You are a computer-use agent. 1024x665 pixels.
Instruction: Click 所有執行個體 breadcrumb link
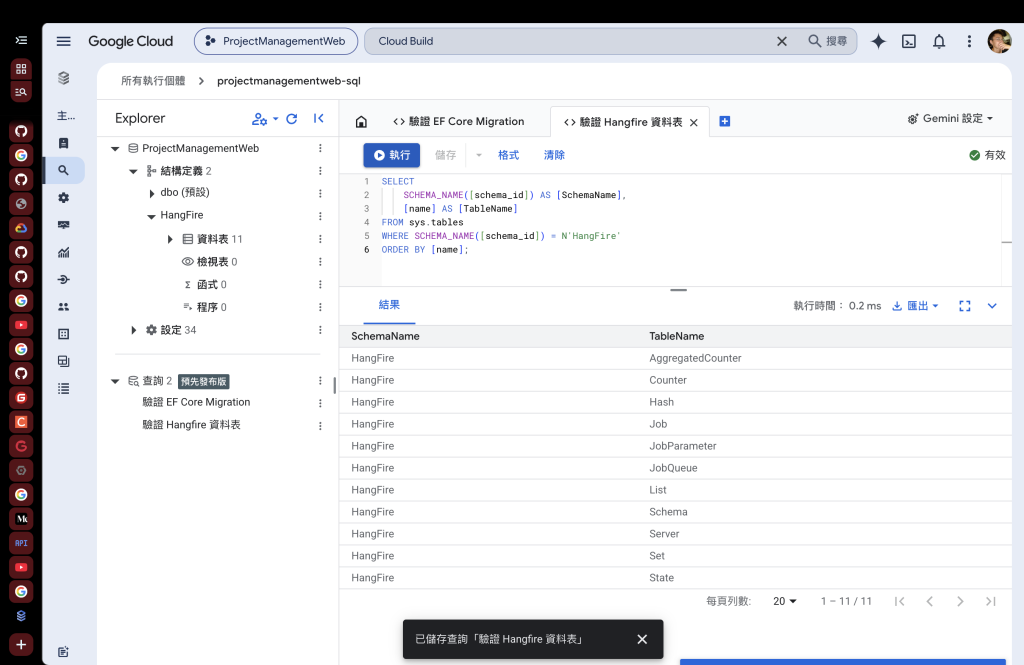153,81
